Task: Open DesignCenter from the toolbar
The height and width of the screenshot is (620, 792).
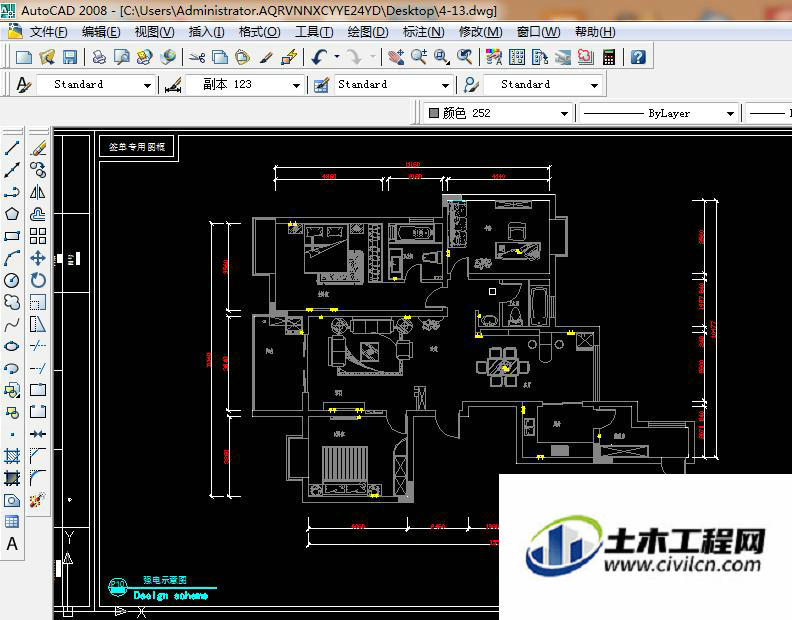Action: 517,57
